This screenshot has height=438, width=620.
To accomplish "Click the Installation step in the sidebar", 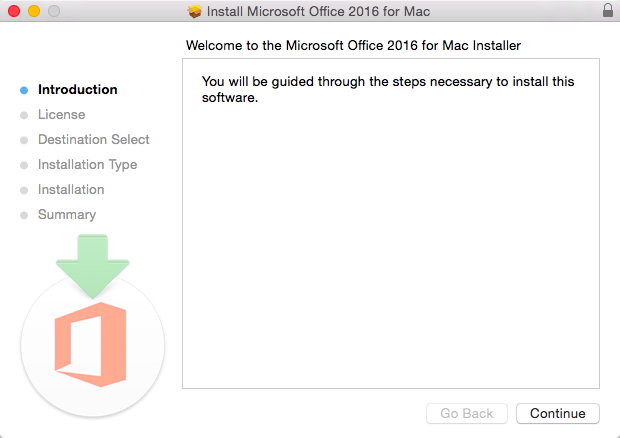I will 71,190.
